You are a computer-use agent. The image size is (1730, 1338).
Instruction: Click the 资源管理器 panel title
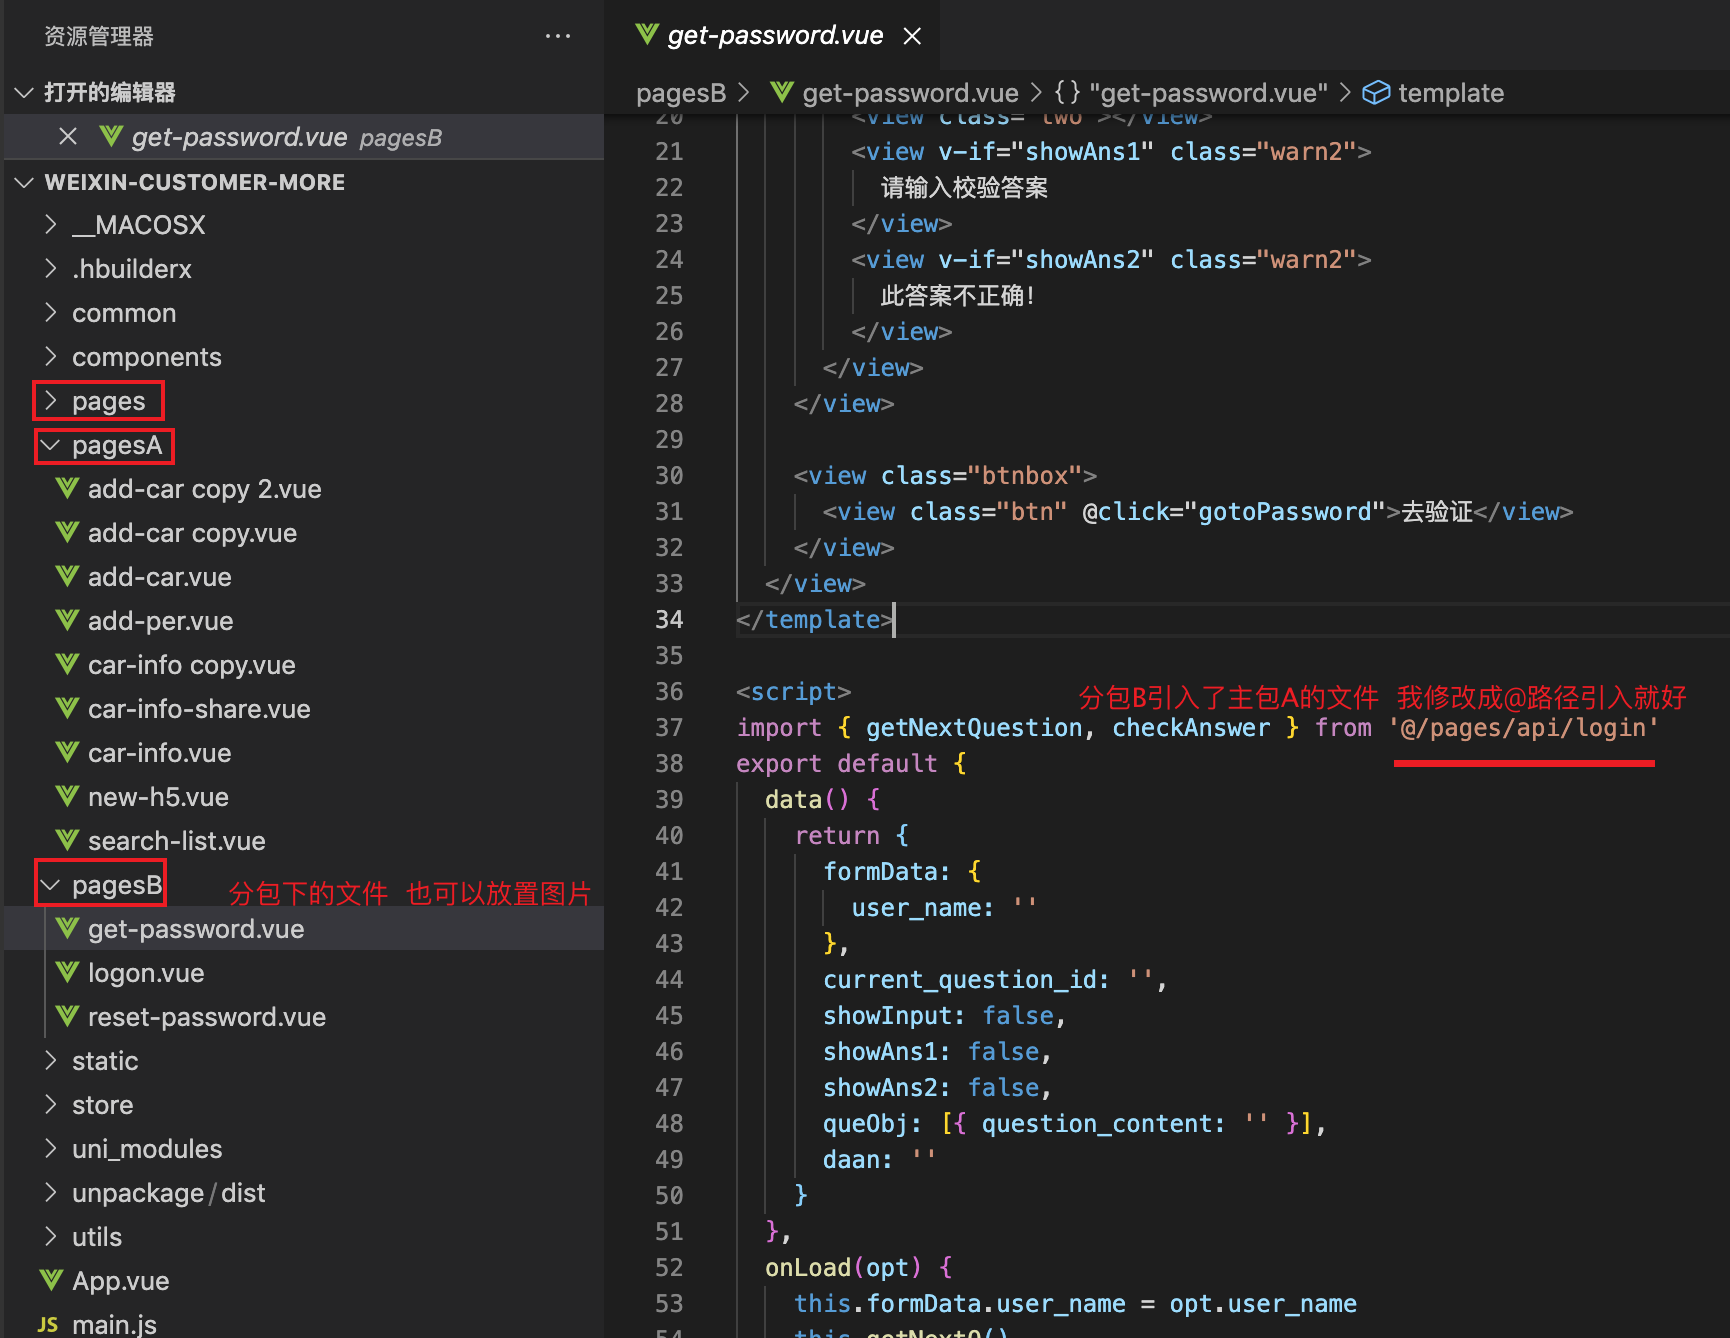(99, 37)
